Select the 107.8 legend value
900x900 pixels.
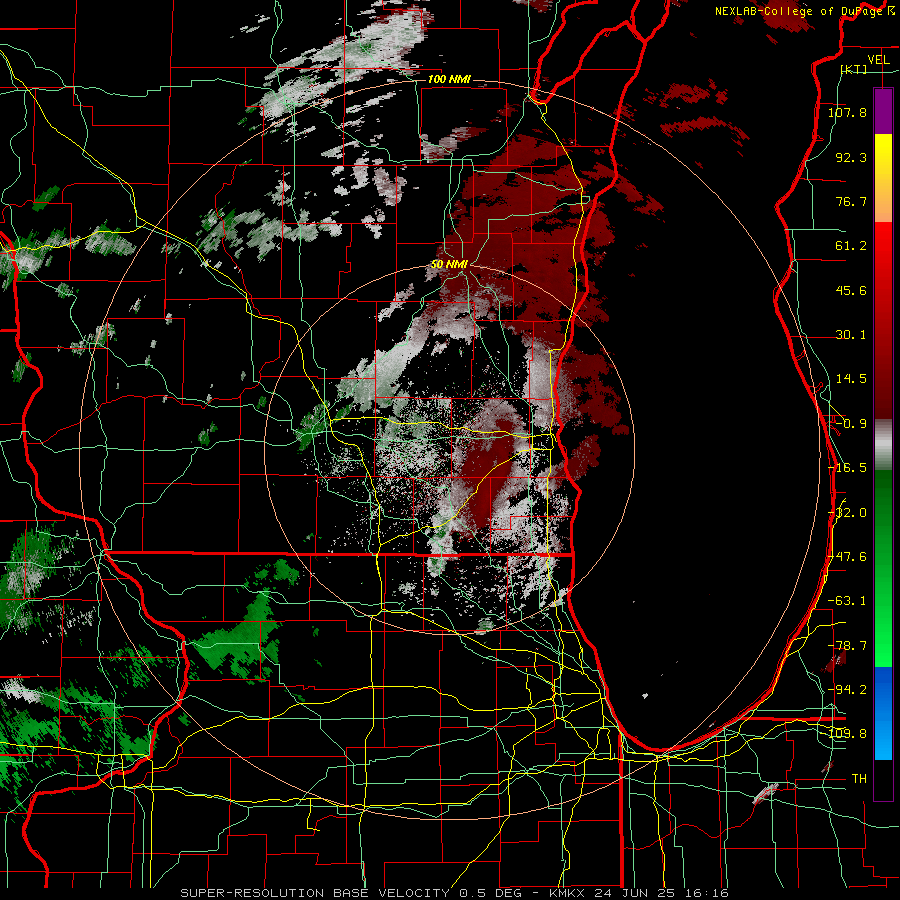pos(847,112)
